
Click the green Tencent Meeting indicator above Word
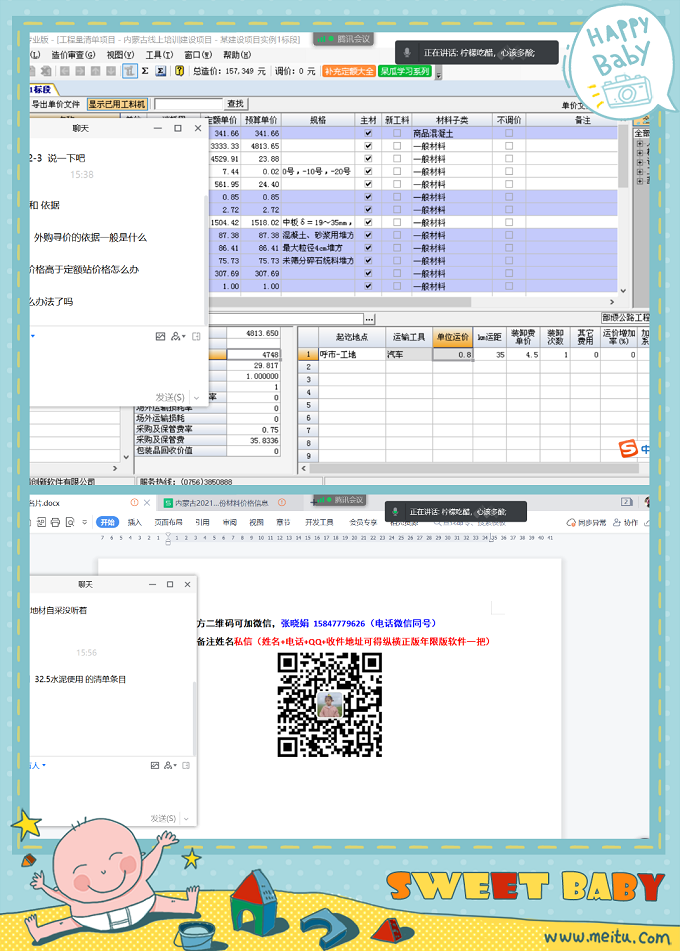coord(339,500)
